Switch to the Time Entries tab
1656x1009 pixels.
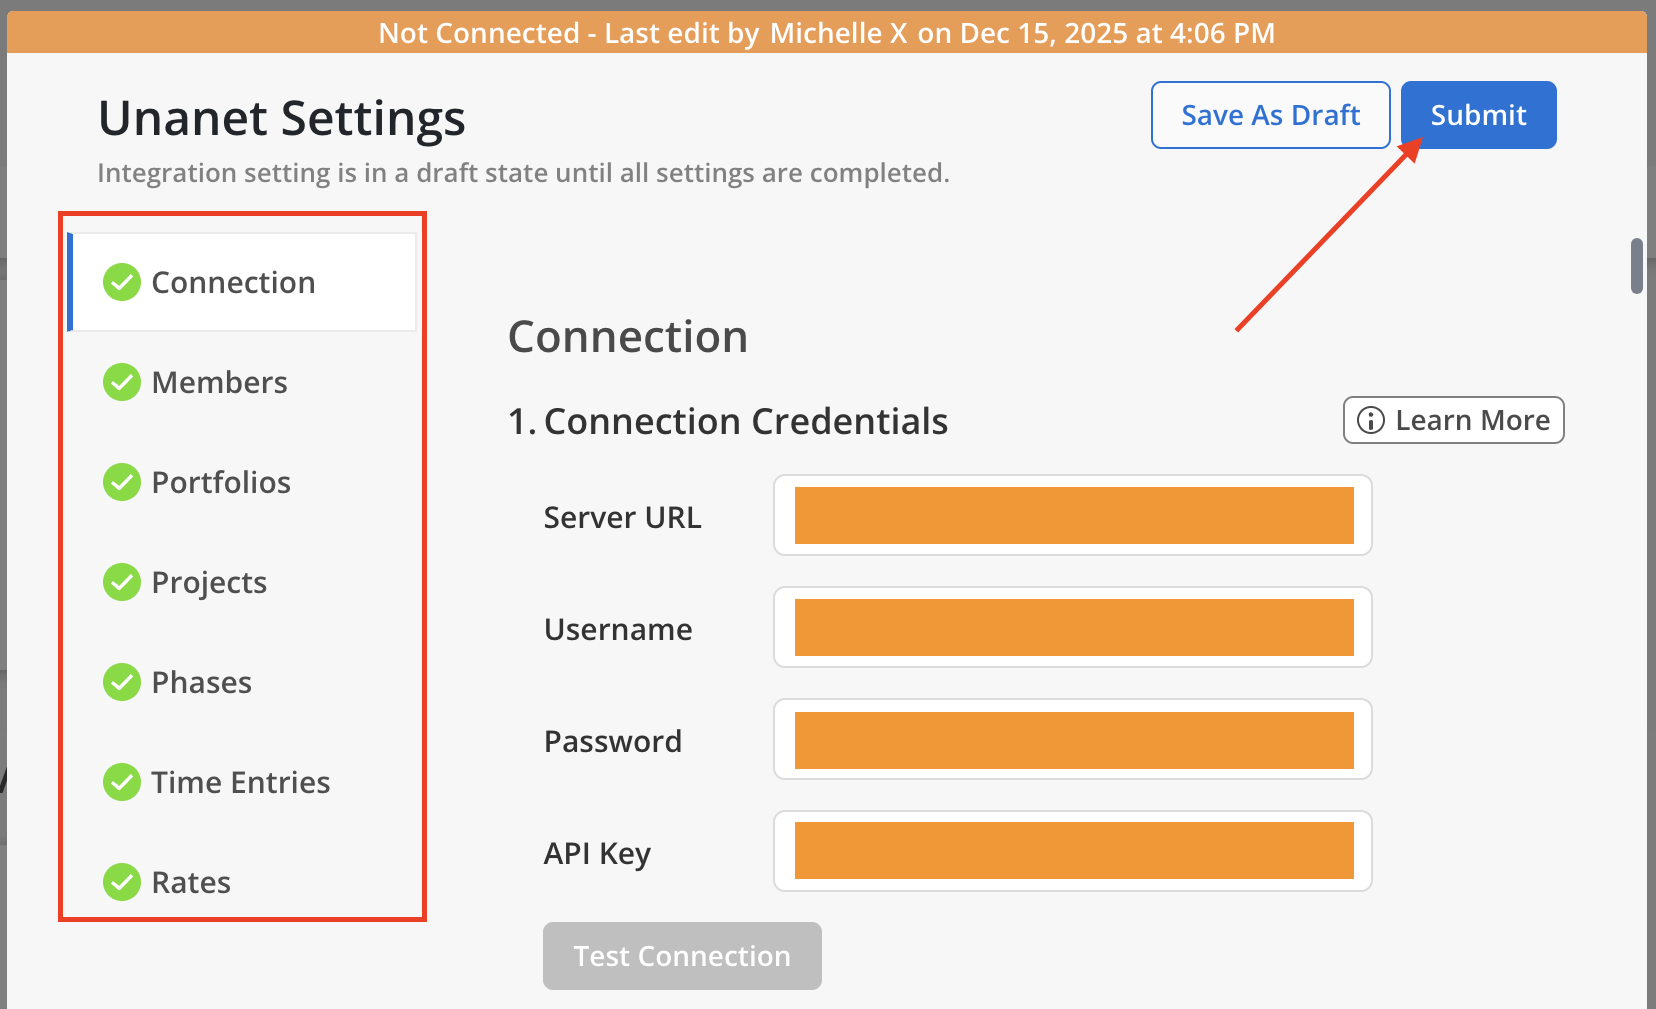pyautogui.click(x=242, y=782)
